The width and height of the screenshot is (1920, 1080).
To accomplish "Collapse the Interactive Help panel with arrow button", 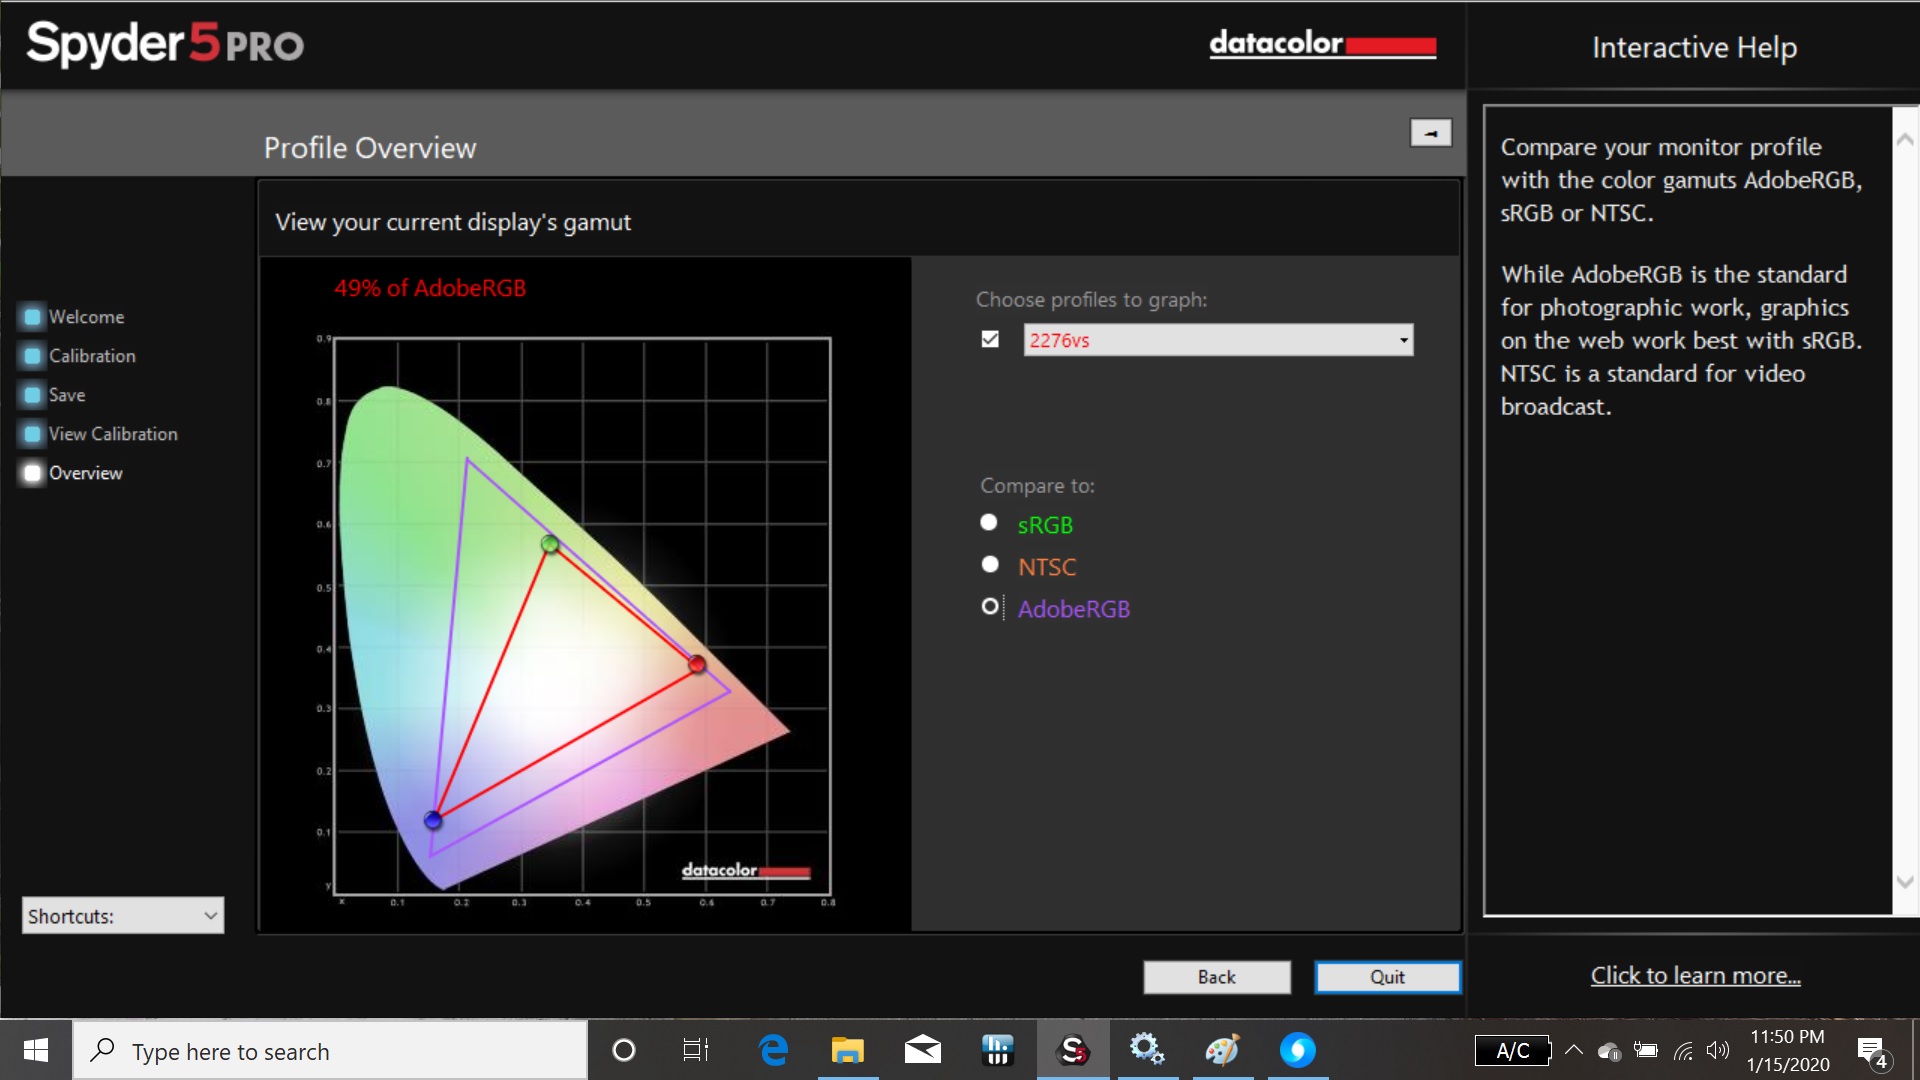I will 1431,133.
